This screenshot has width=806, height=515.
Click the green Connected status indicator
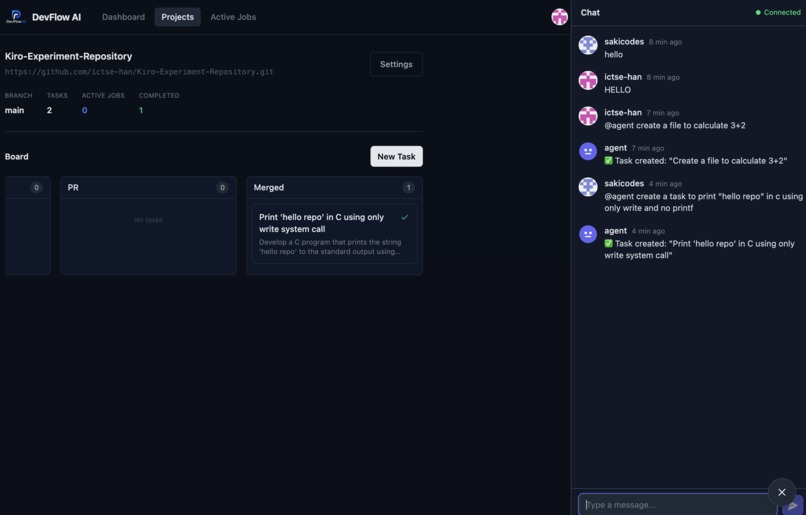point(778,12)
